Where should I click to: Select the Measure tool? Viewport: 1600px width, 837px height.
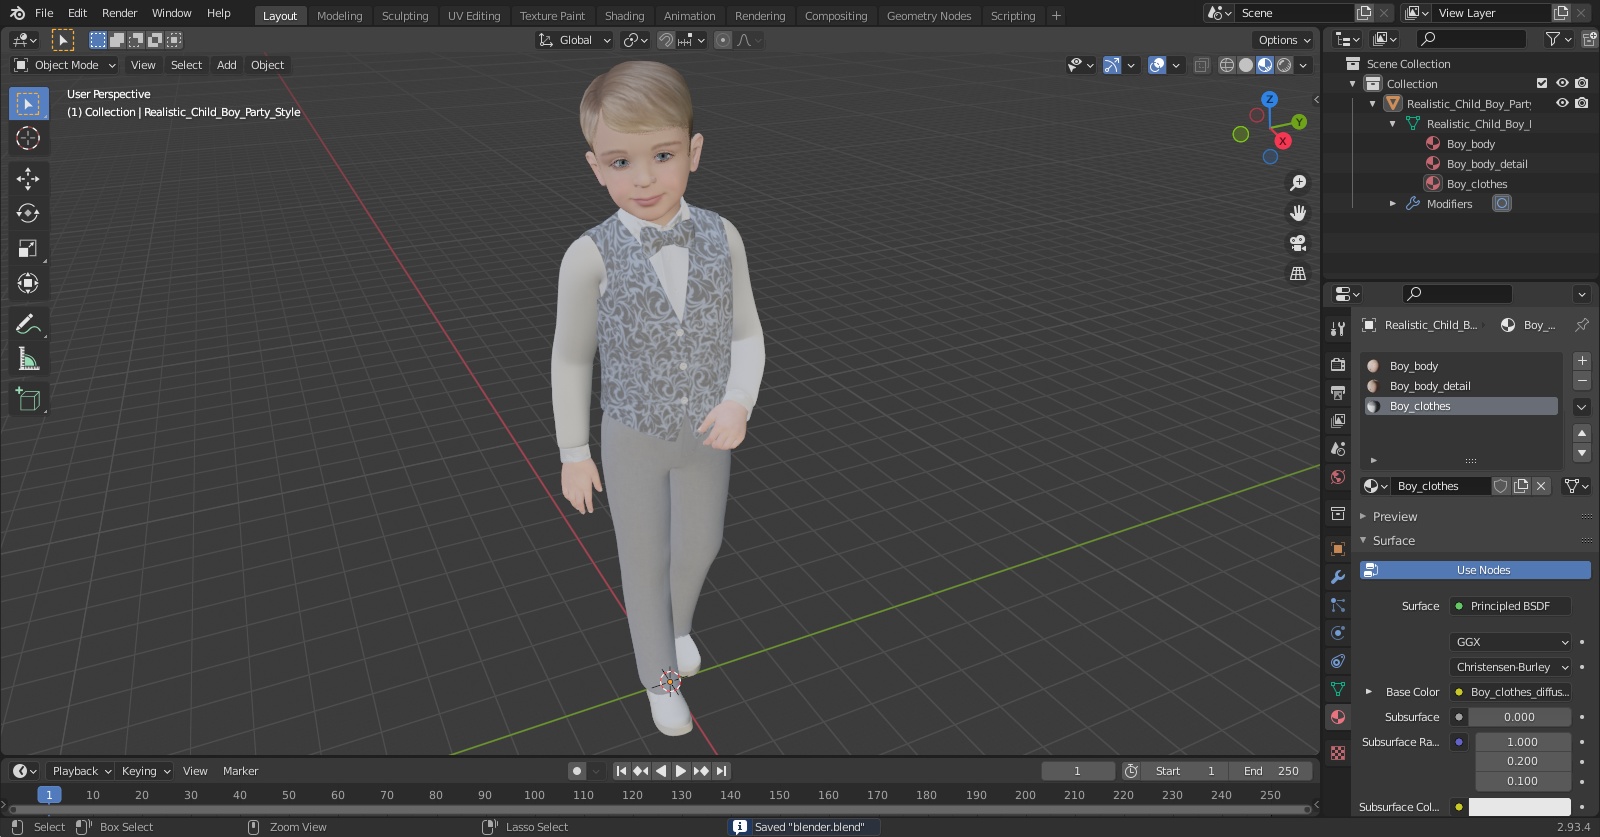28,359
